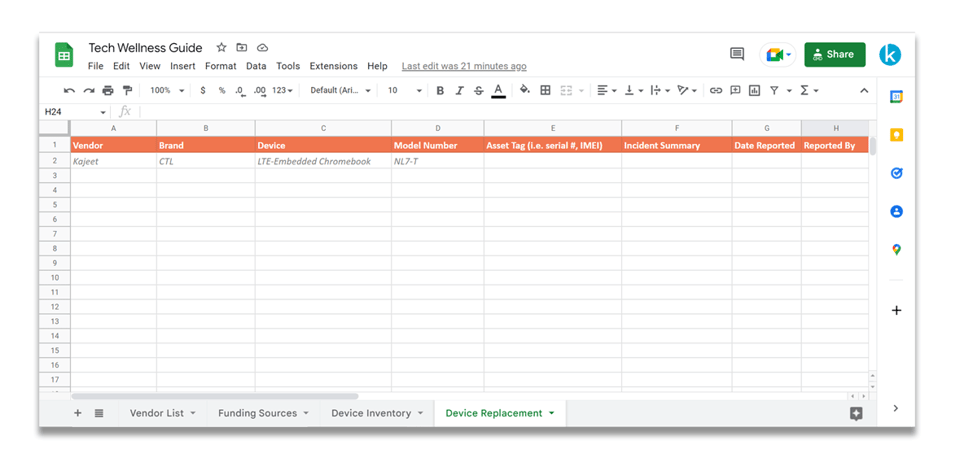Click the Insert comment icon
Screen dimensions: 960x471
coord(735,90)
